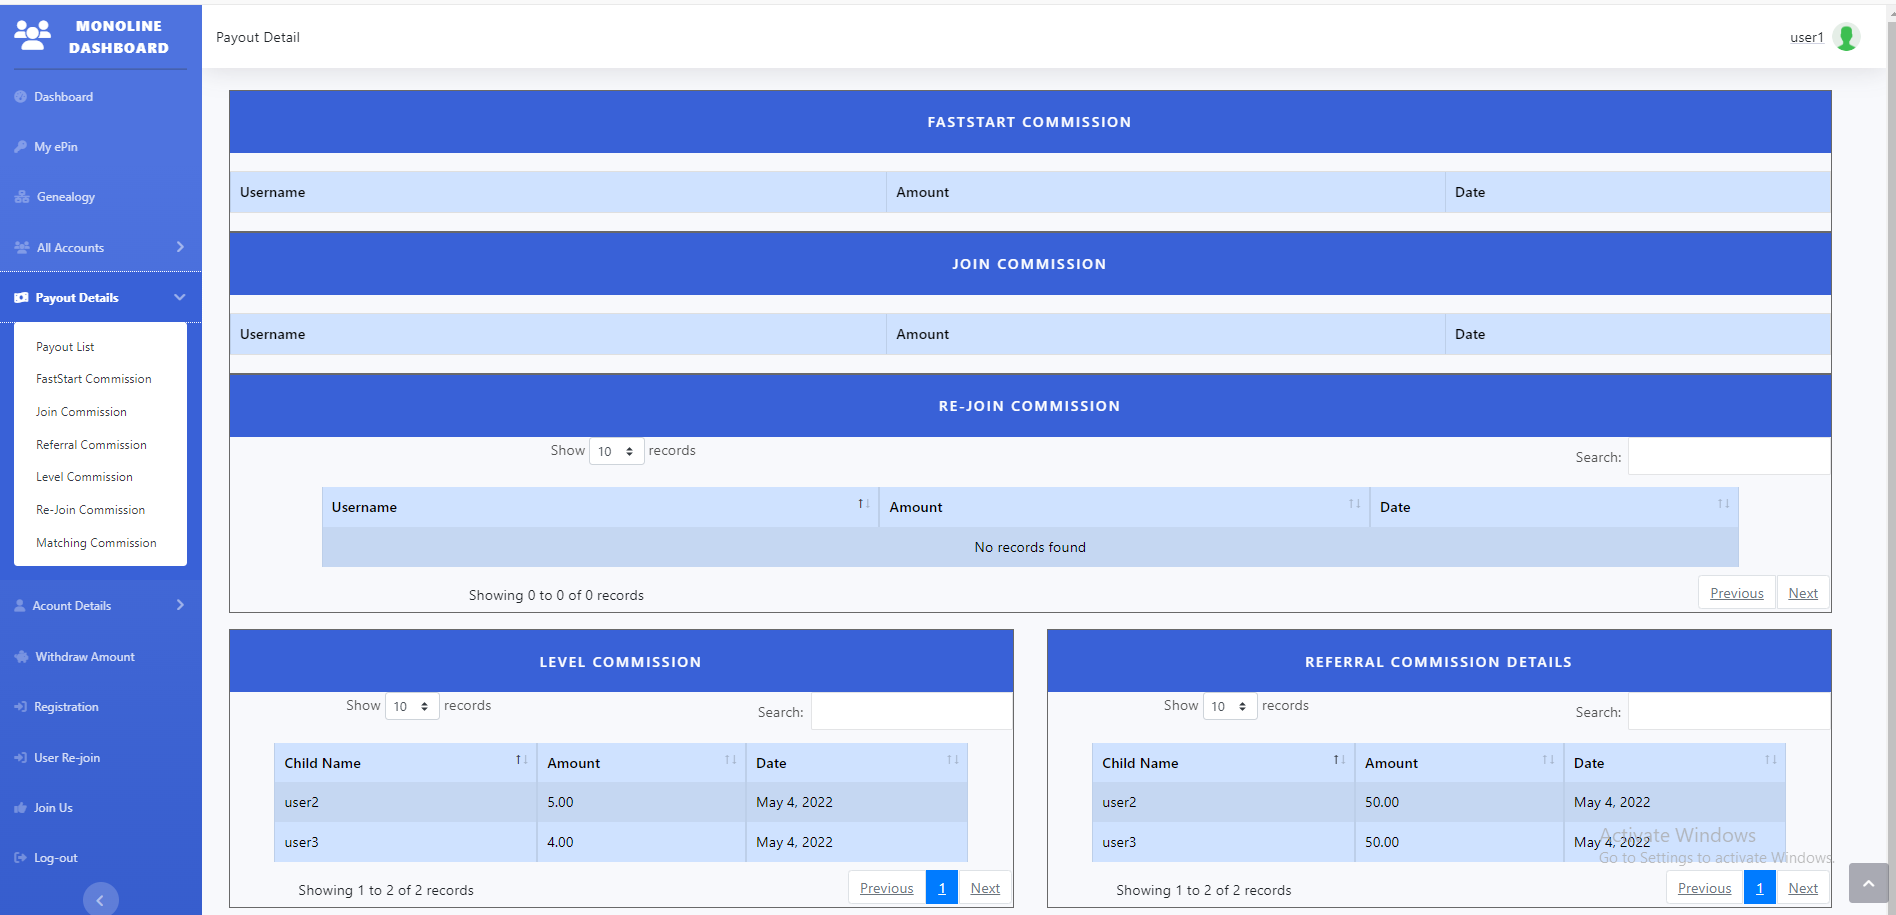The width and height of the screenshot is (1896, 915).
Task: Collapse the Payout Details menu
Action: [x=180, y=297]
